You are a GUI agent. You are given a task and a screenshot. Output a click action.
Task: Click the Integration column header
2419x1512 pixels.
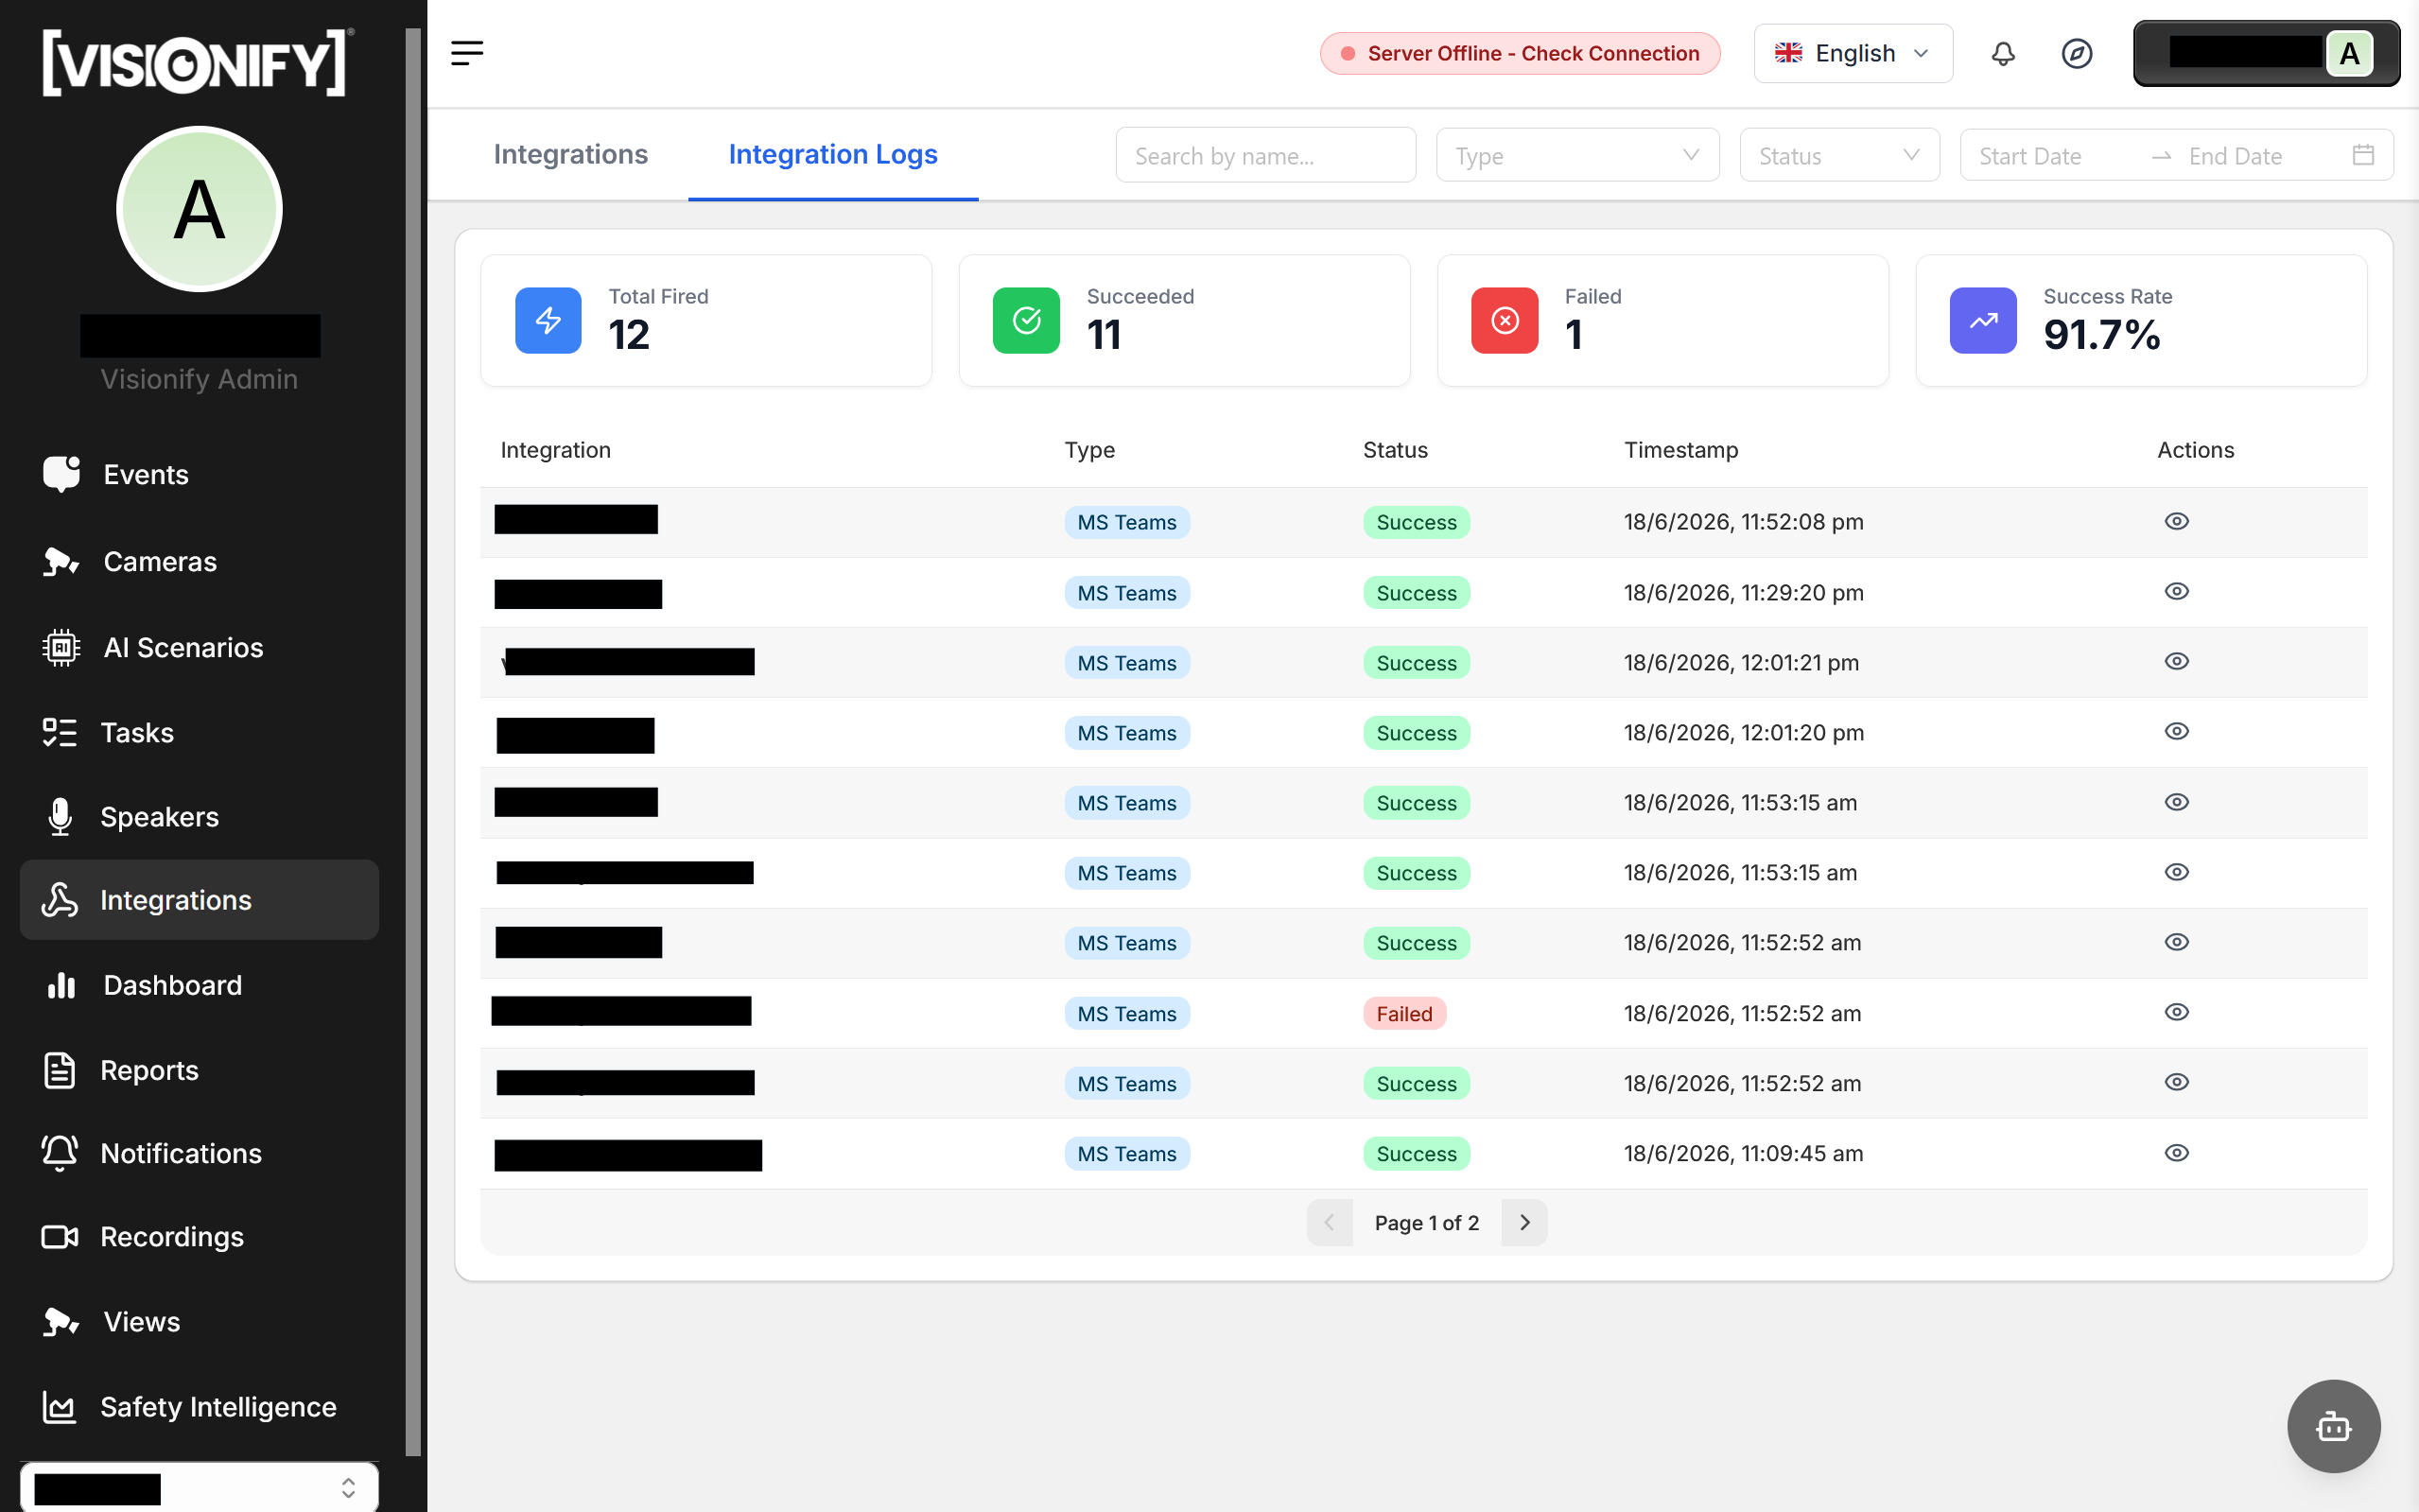click(x=555, y=450)
